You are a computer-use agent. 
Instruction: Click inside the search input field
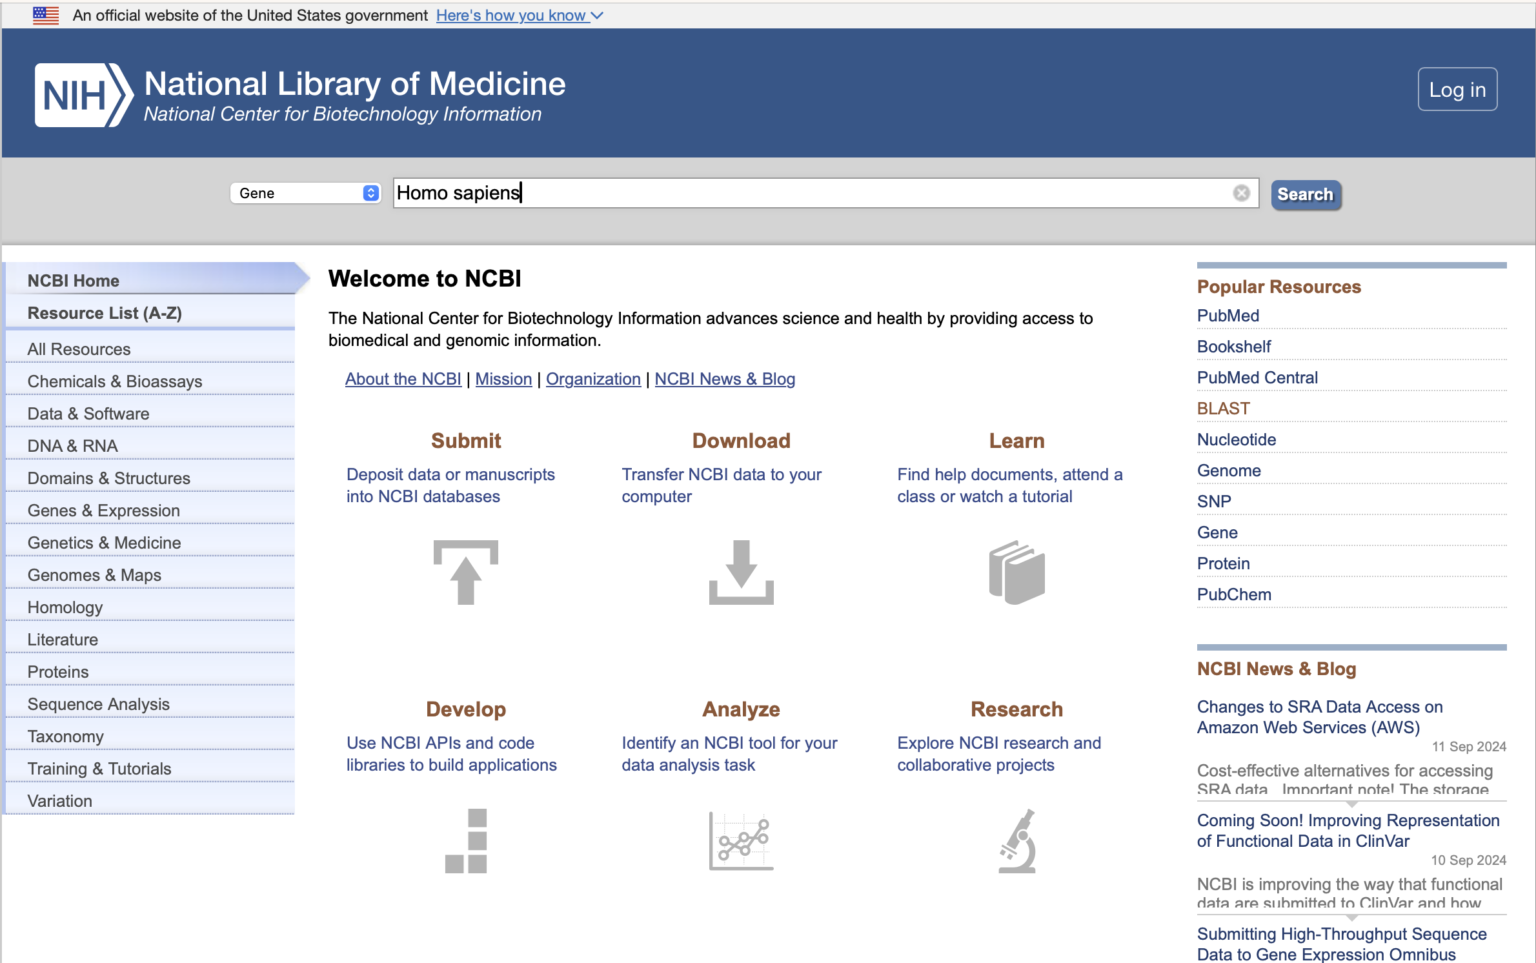700,192
